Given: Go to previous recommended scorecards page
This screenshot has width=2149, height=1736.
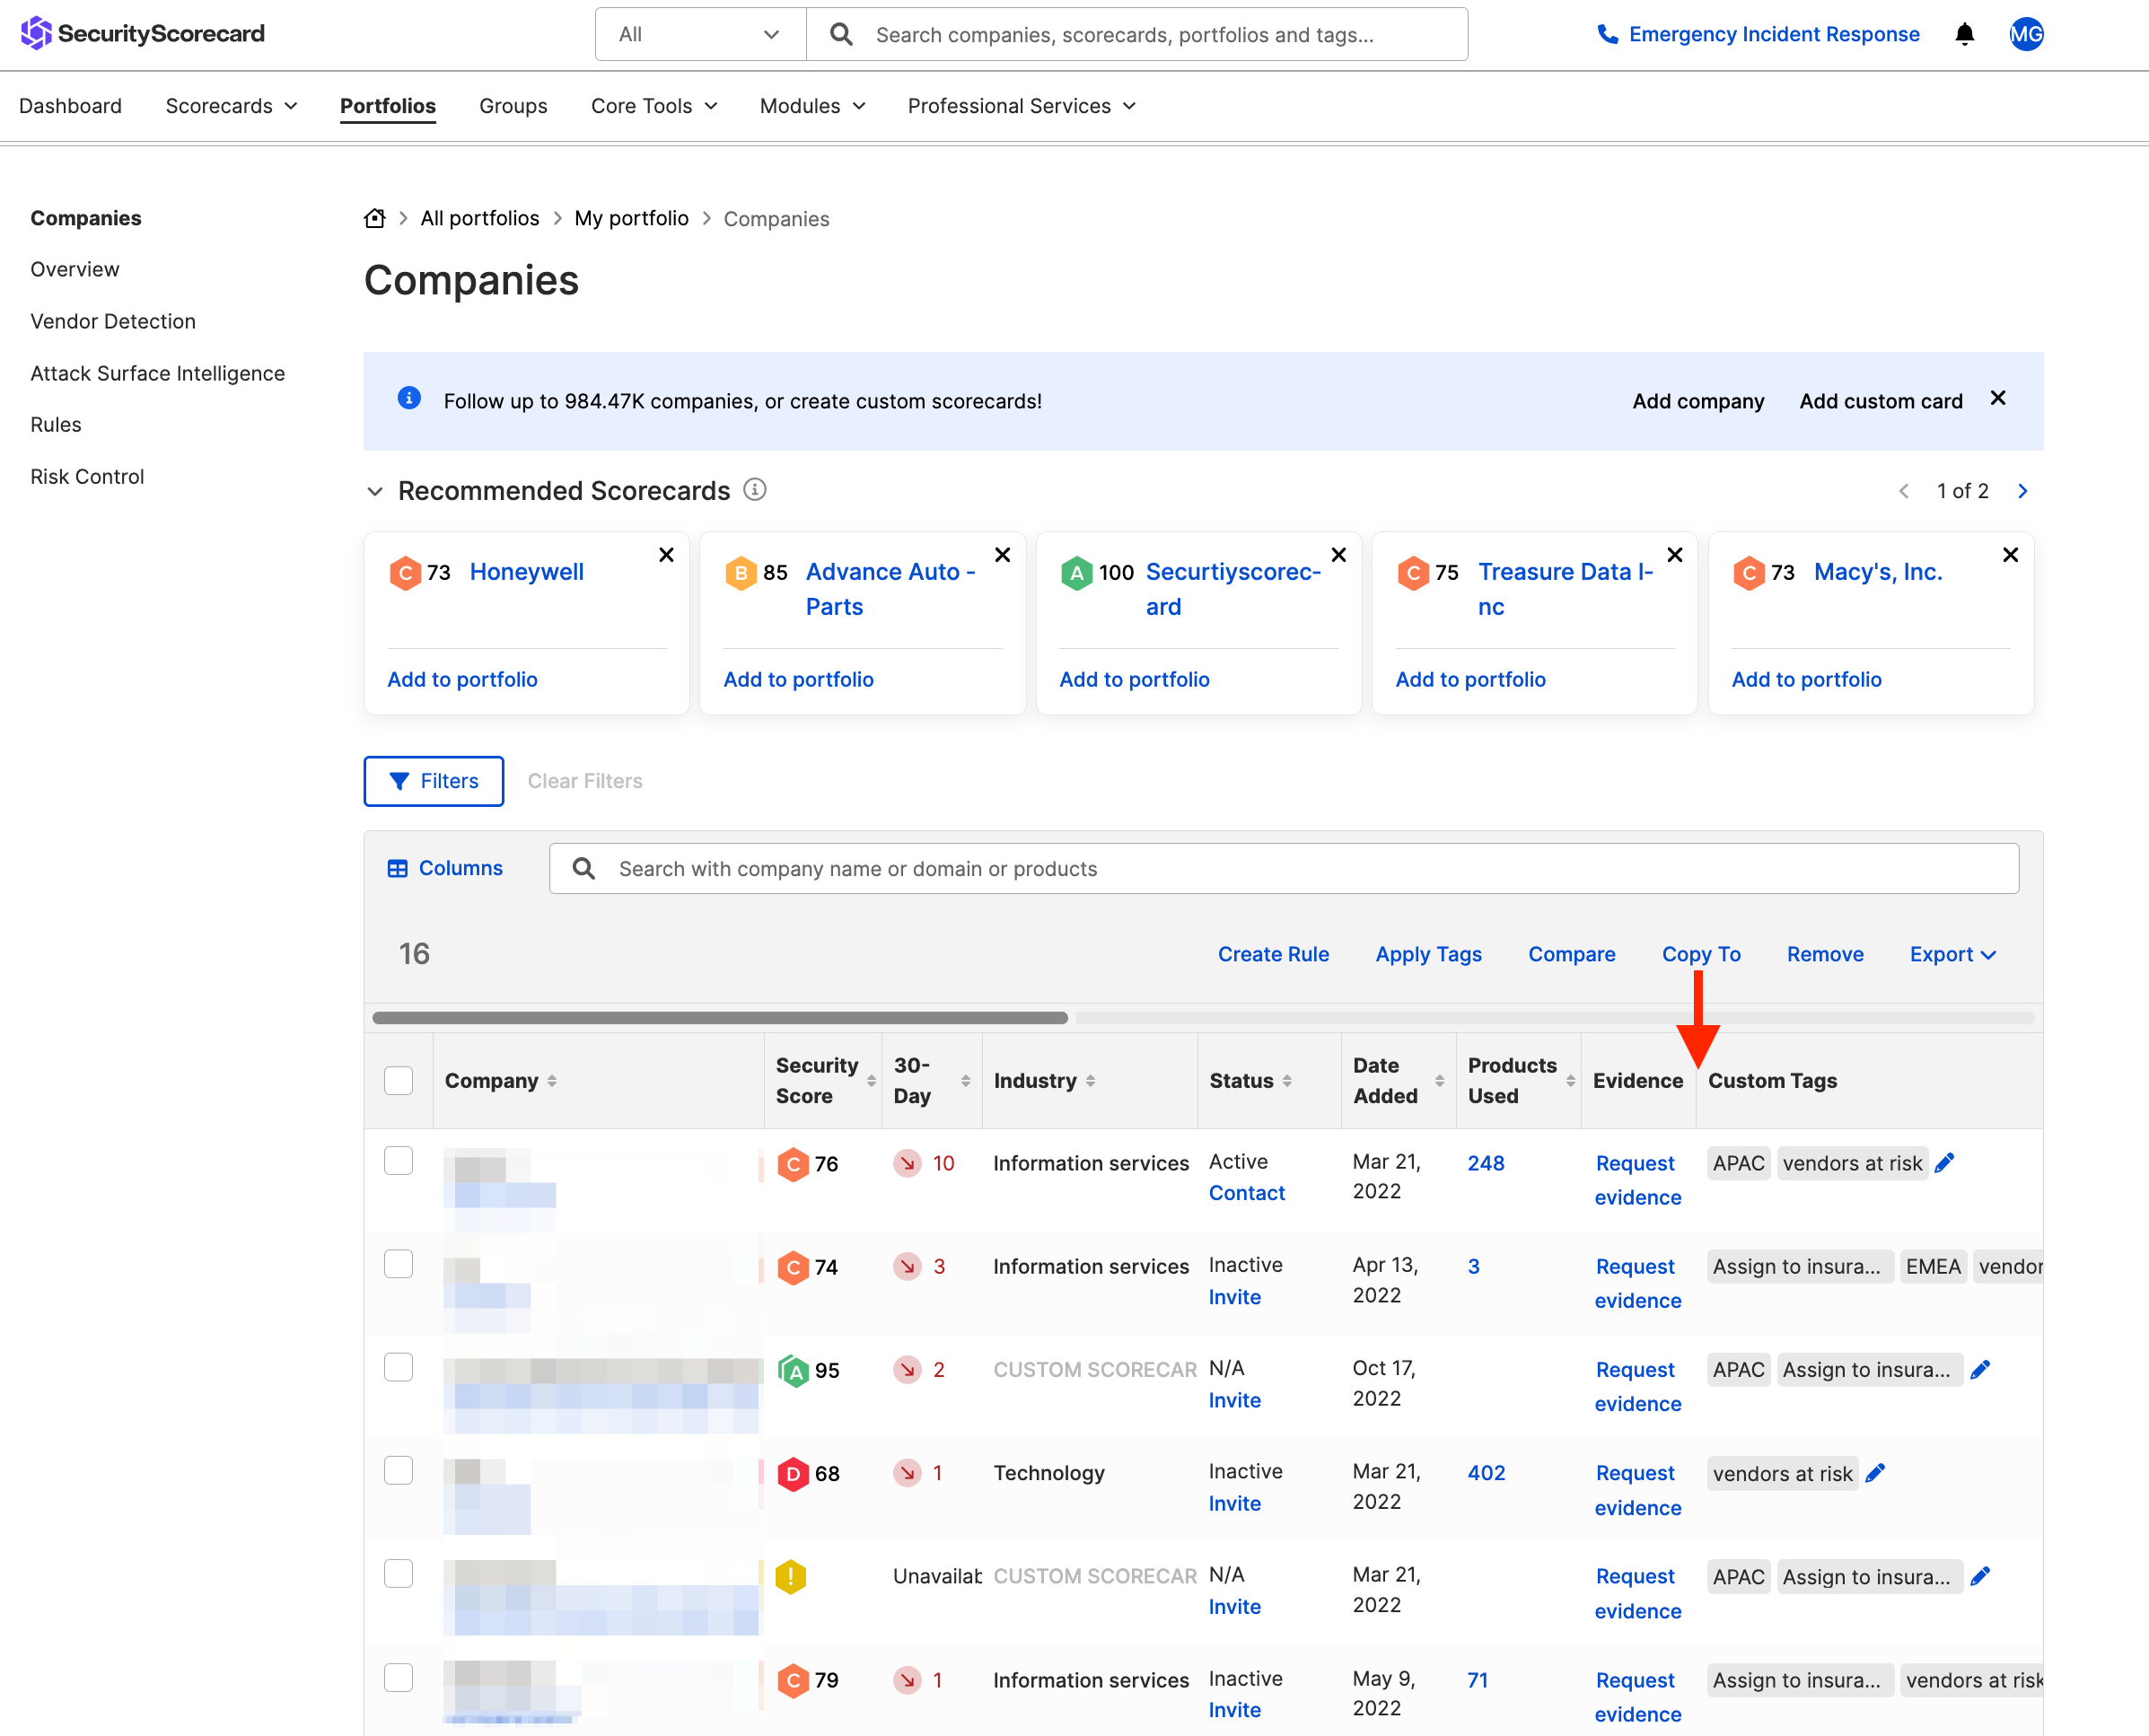Looking at the screenshot, I should tap(1903, 491).
